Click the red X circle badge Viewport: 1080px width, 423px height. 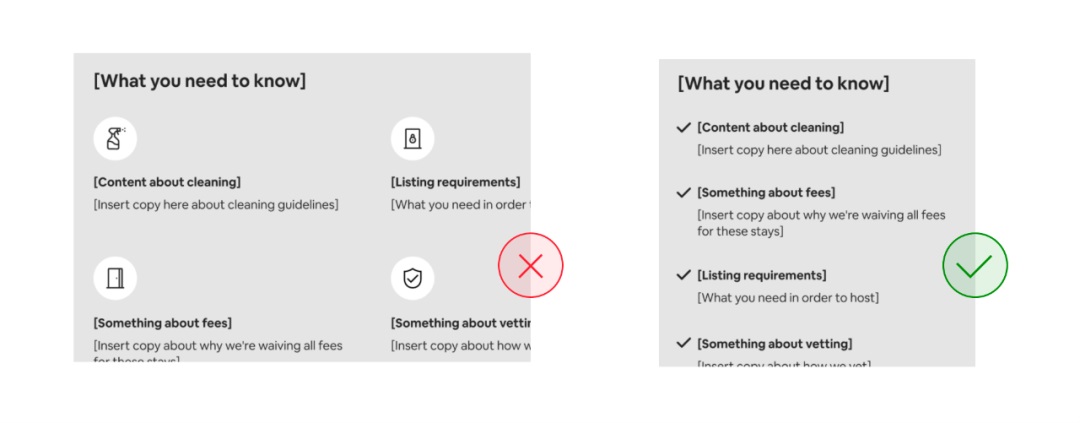tap(530, 265)
